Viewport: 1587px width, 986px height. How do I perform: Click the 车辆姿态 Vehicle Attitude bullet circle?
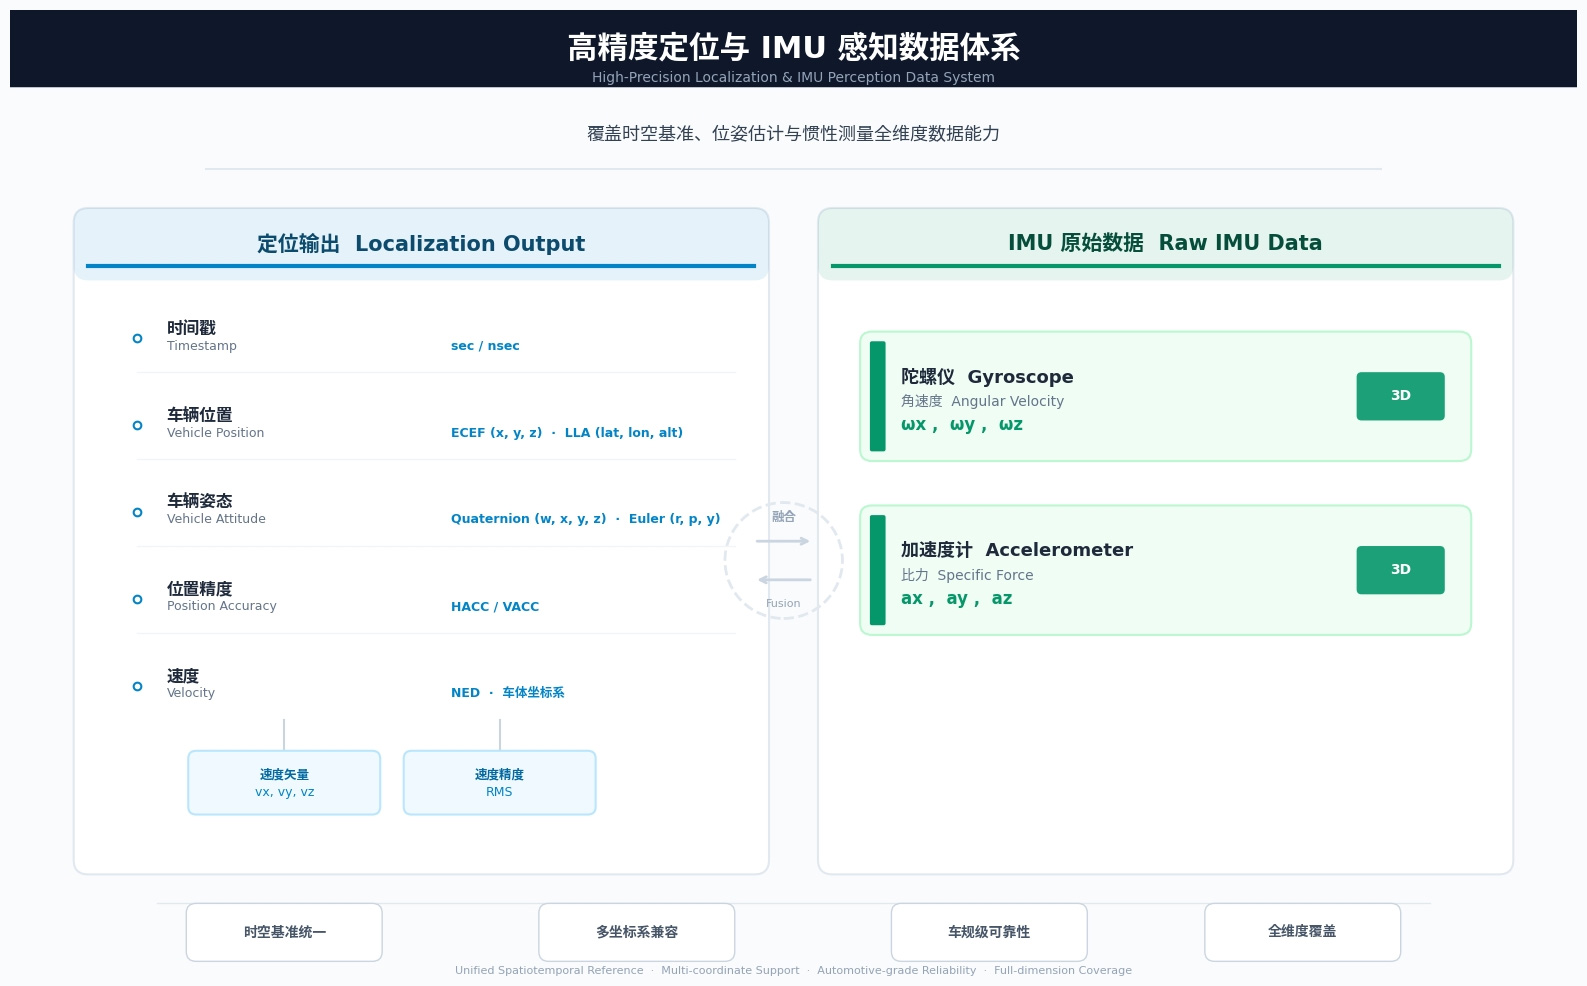point(137,512)
